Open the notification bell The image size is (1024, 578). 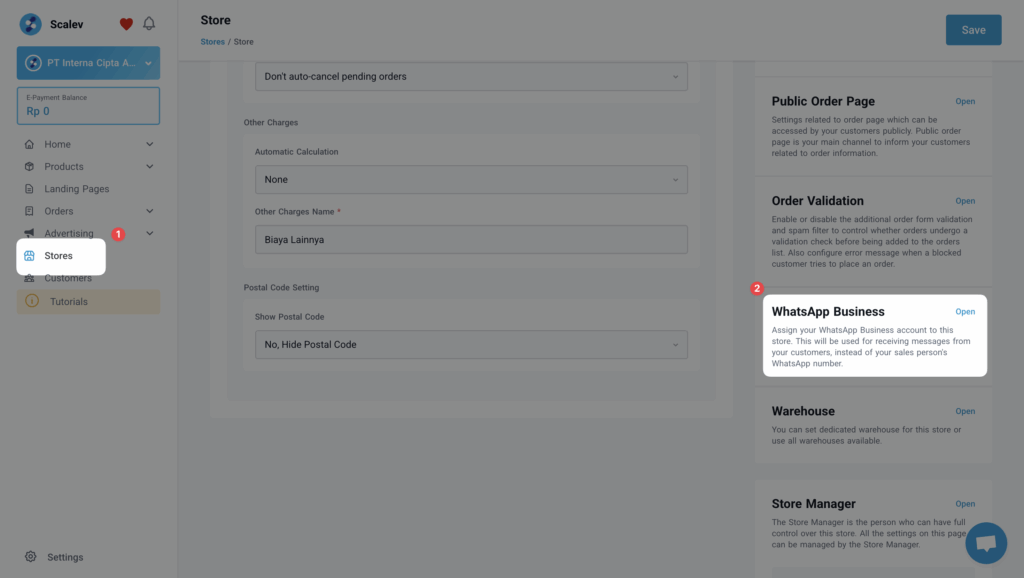(x=149, y=24)
